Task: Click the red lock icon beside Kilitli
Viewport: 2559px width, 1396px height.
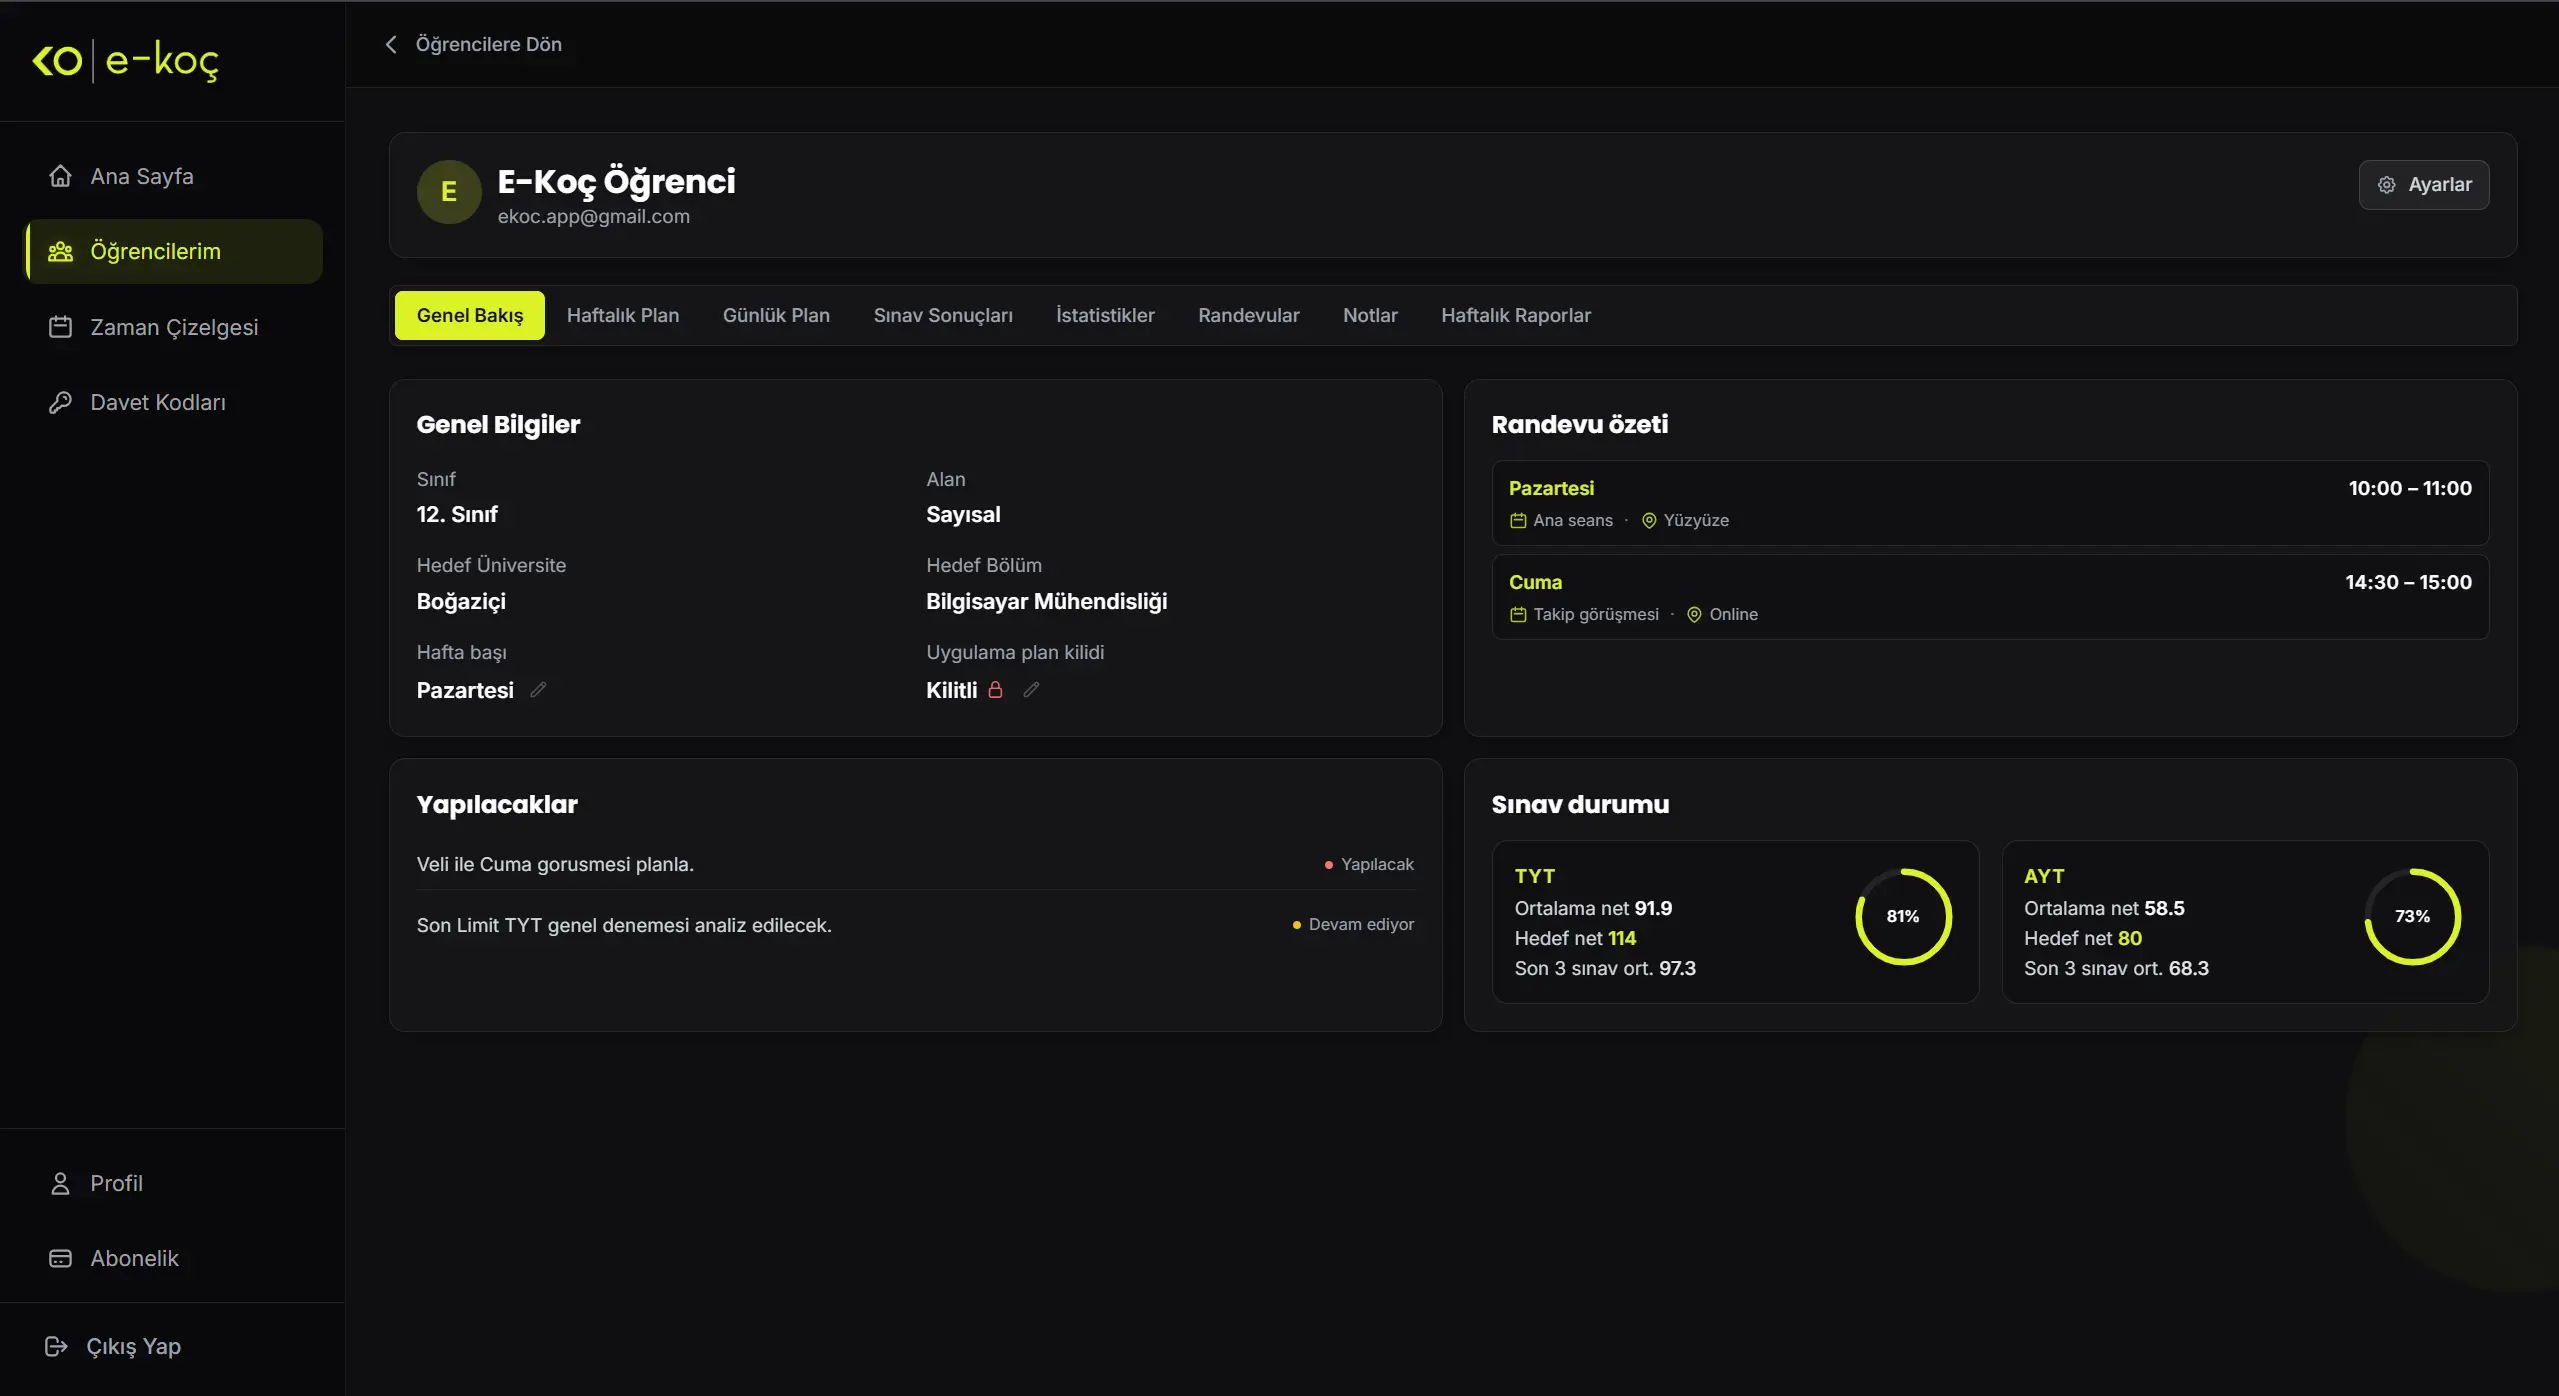Action: tap(995, 690)
